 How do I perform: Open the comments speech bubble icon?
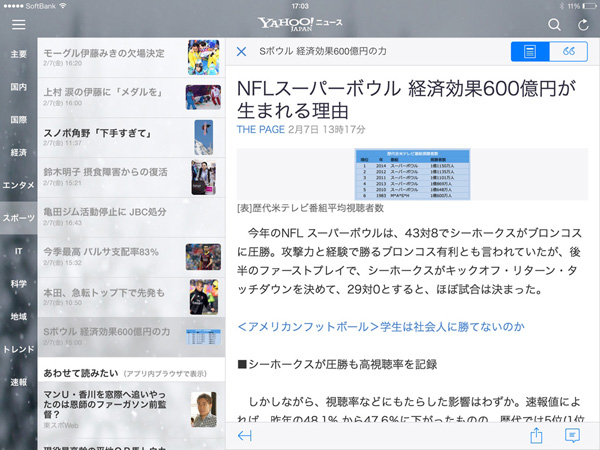pos(572,436)
